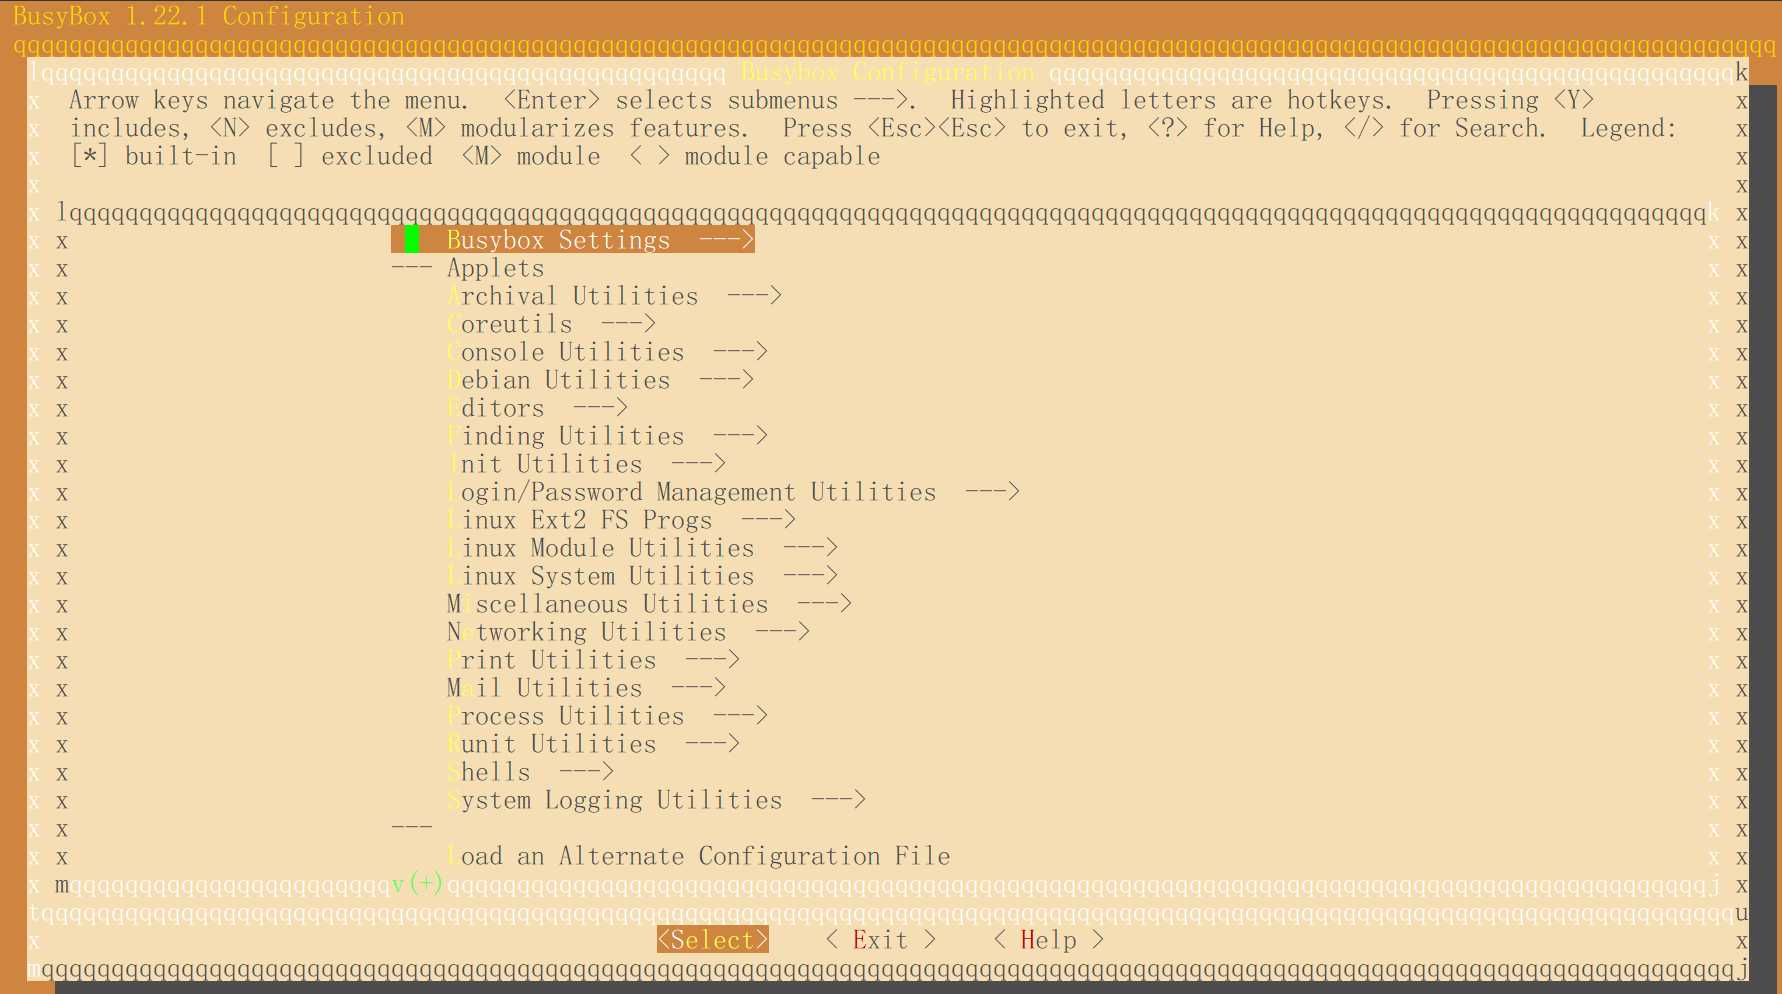The width and height of the screenshot is (1782, 994).
Task: Open Linux System Utilities submenu
Action: (642, 576)
